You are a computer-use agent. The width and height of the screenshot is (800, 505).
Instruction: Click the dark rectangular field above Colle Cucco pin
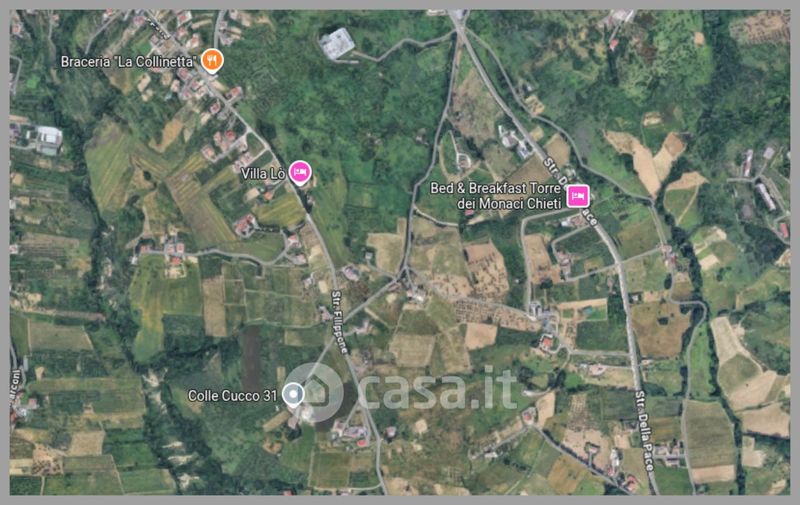pos(251,355)
